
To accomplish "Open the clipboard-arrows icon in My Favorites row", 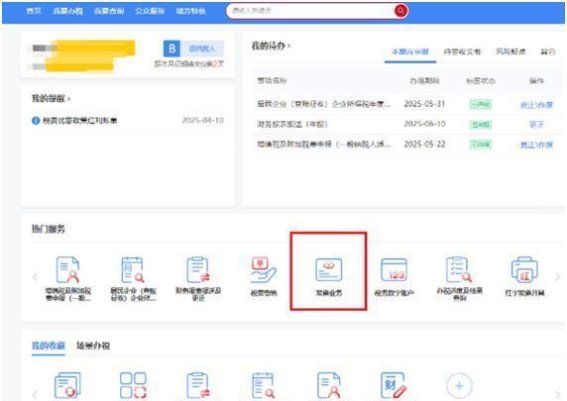I will [198, 385].
